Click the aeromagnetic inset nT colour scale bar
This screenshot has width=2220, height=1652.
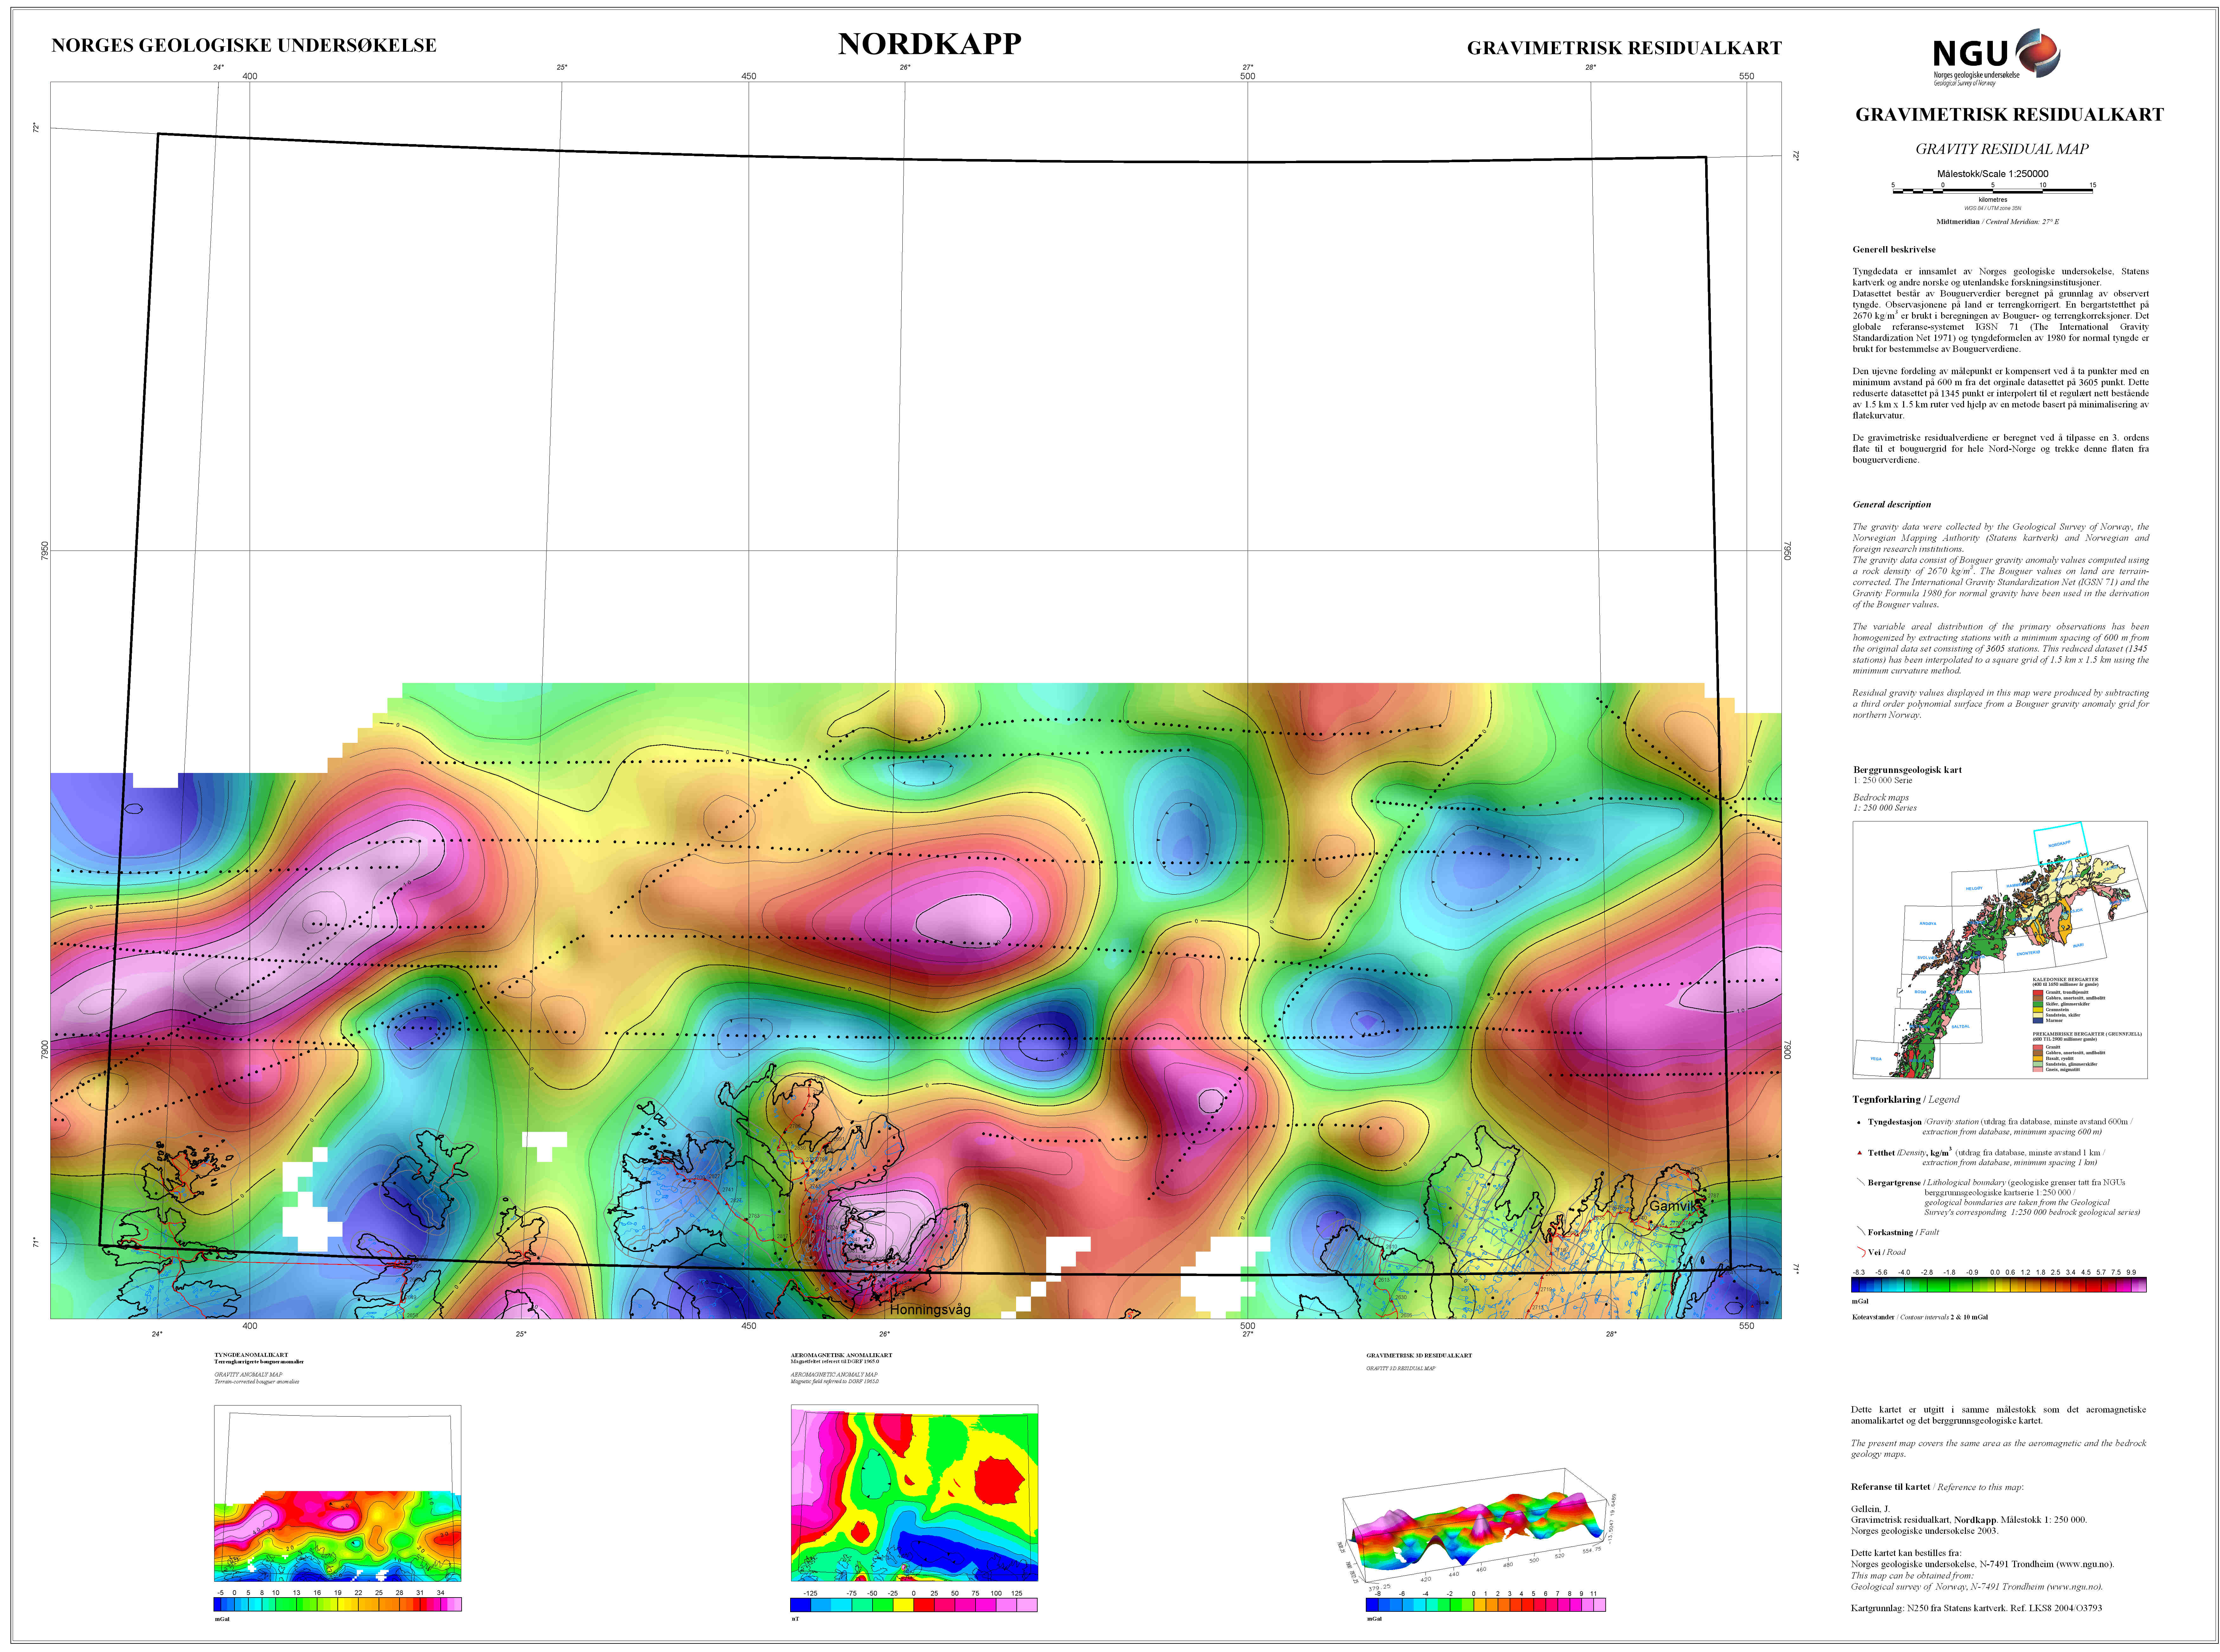point(914,1605)
